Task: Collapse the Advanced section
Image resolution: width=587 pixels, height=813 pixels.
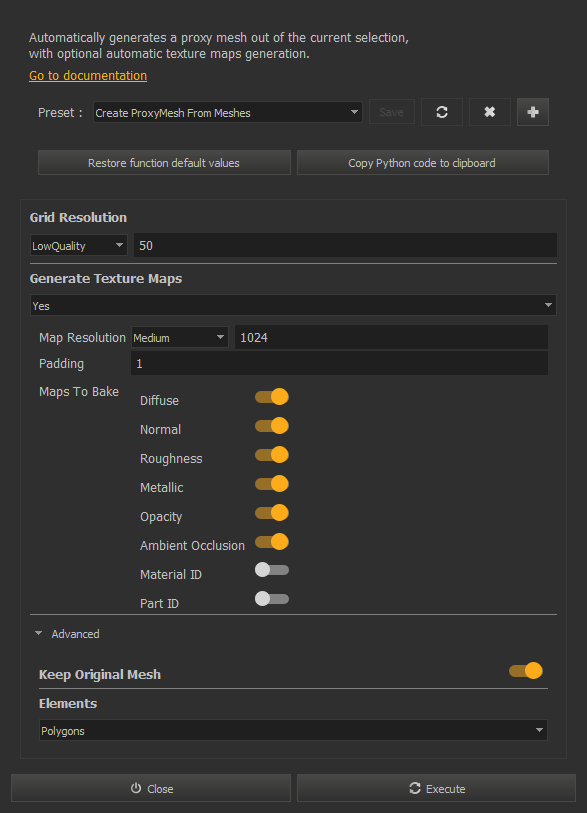Action: [x=67, y=634]
